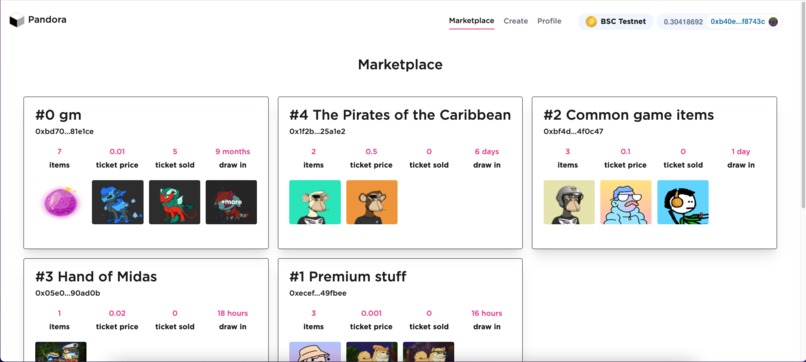The width and height of the screenshot is (806, 362).
Task: Click the bucket hat thumbnail in Premium stuff
Action: 315,352
